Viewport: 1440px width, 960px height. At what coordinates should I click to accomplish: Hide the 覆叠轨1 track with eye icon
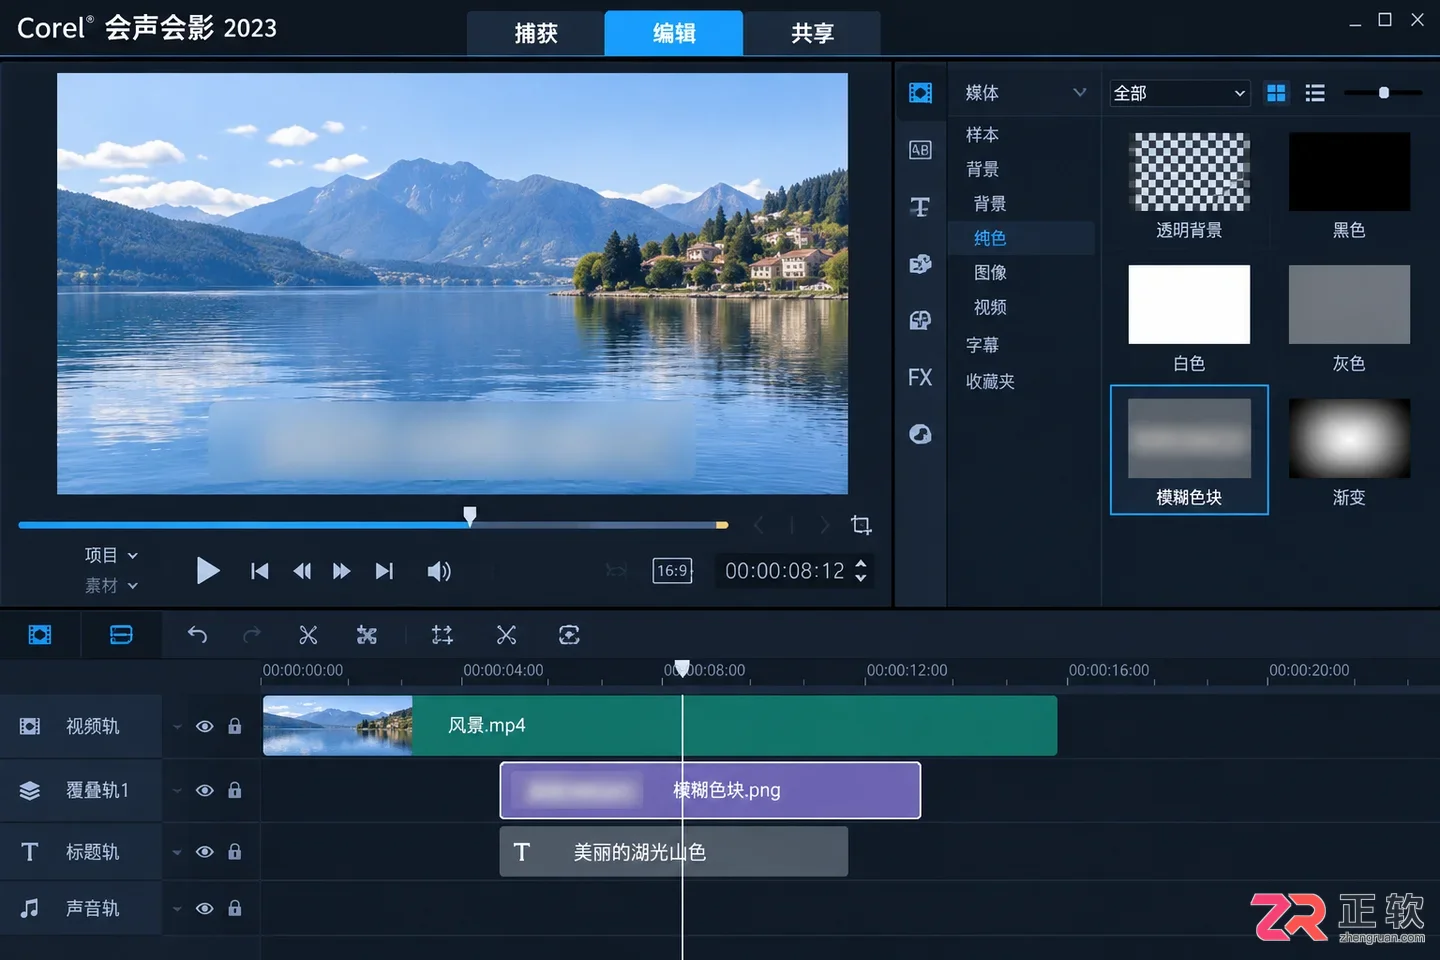click(205, 790)
